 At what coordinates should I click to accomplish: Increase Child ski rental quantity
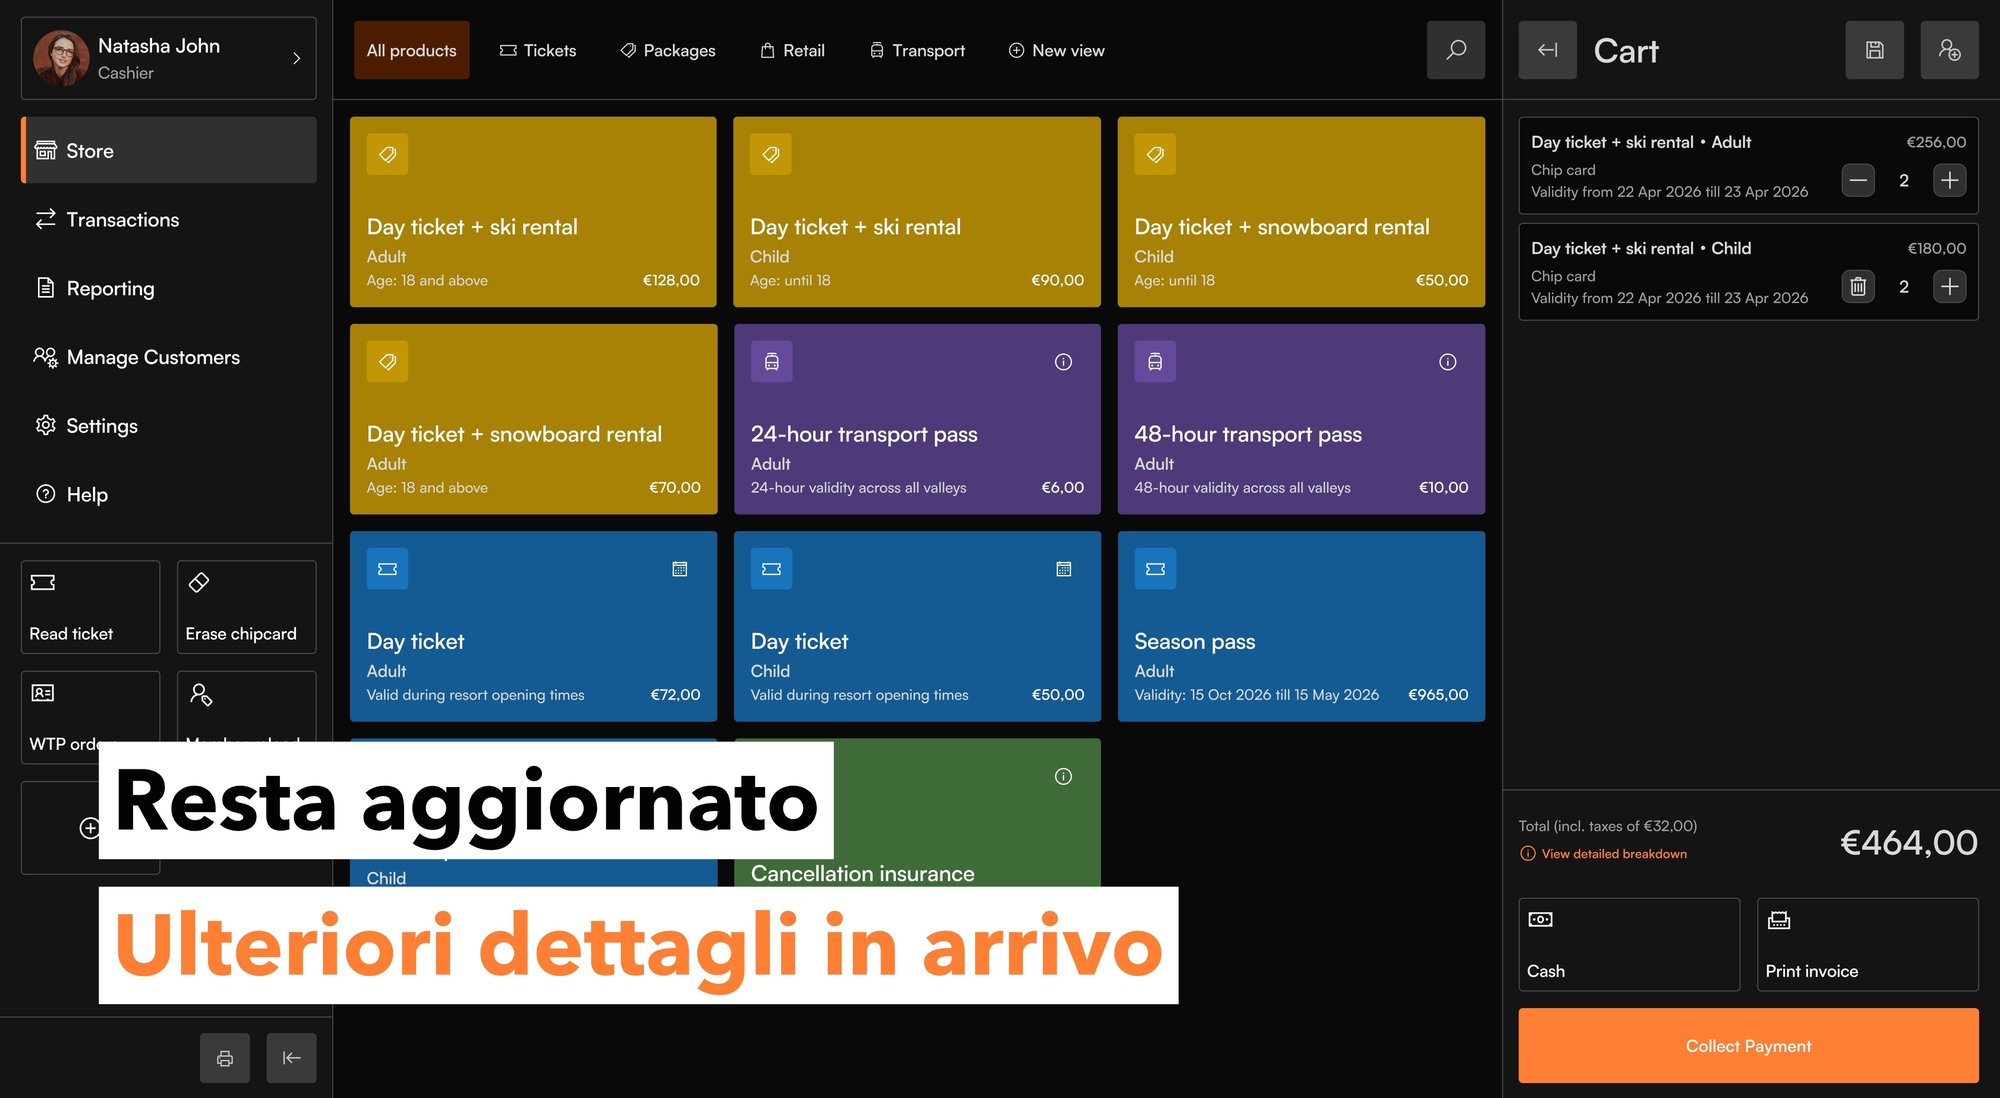pos(1949,287)
